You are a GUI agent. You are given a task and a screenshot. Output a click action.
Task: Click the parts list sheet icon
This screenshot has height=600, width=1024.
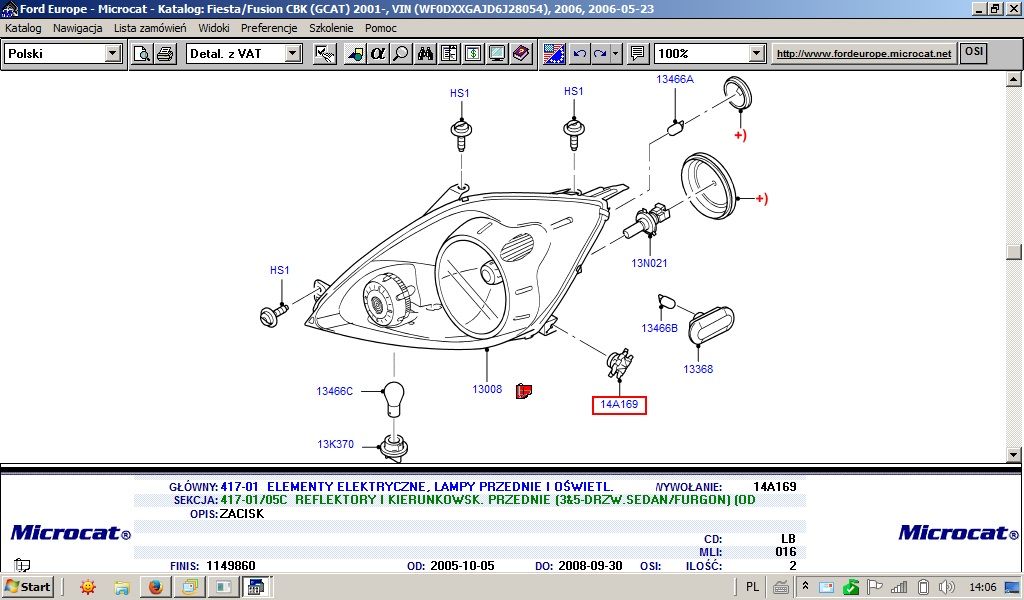click(449, 54)
